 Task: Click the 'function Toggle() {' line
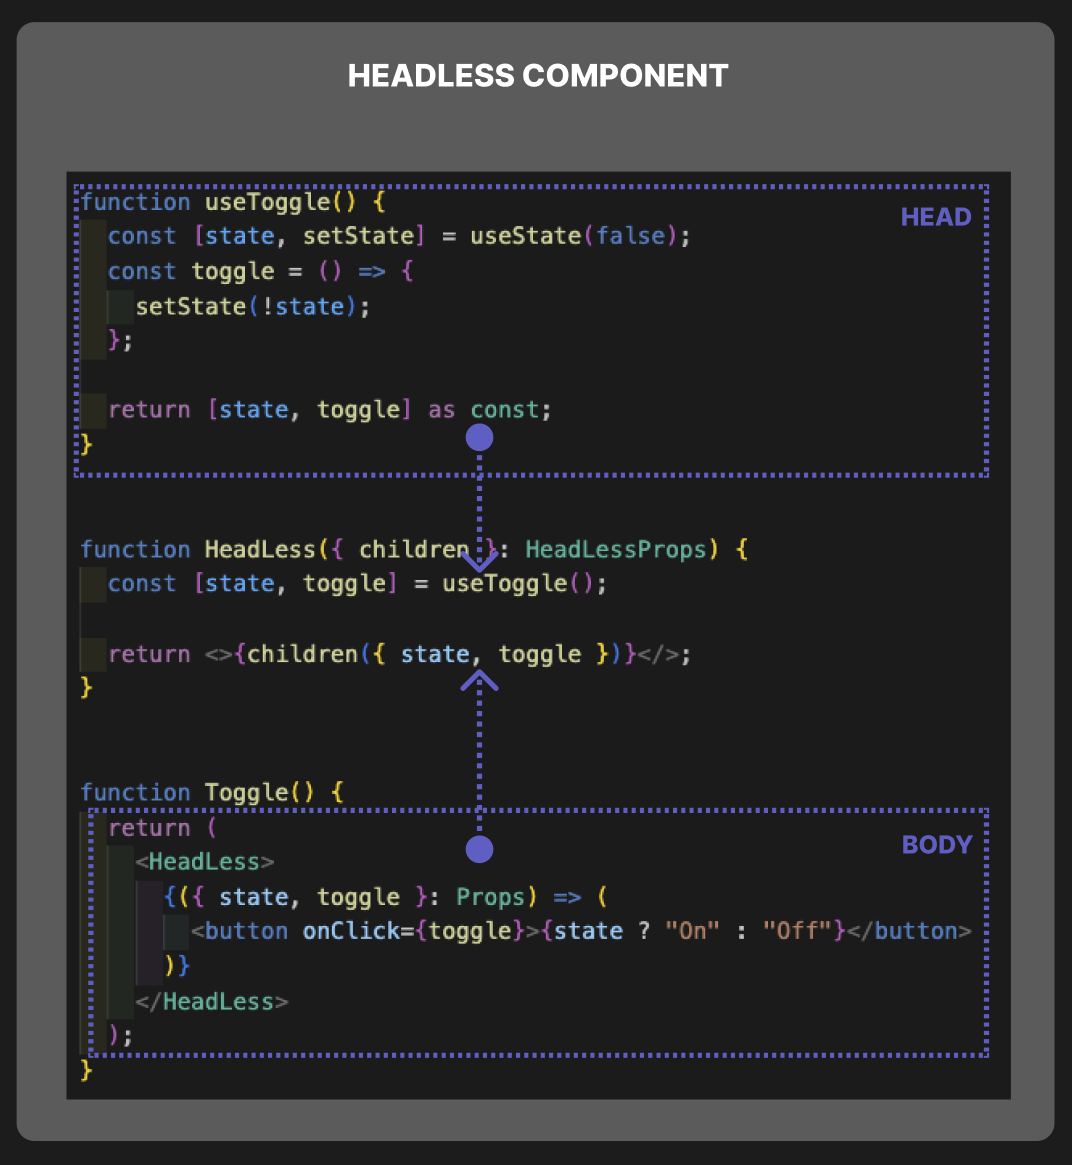[x=212, y=793]
